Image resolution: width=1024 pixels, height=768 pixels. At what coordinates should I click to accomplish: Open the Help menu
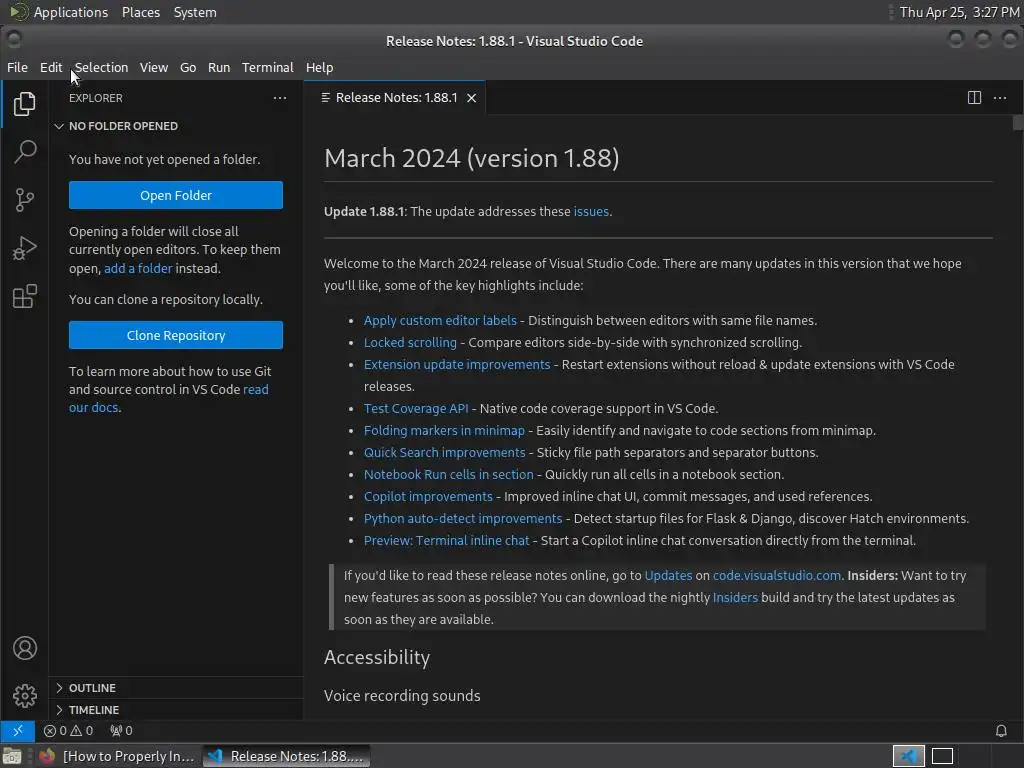click(319, 67)
